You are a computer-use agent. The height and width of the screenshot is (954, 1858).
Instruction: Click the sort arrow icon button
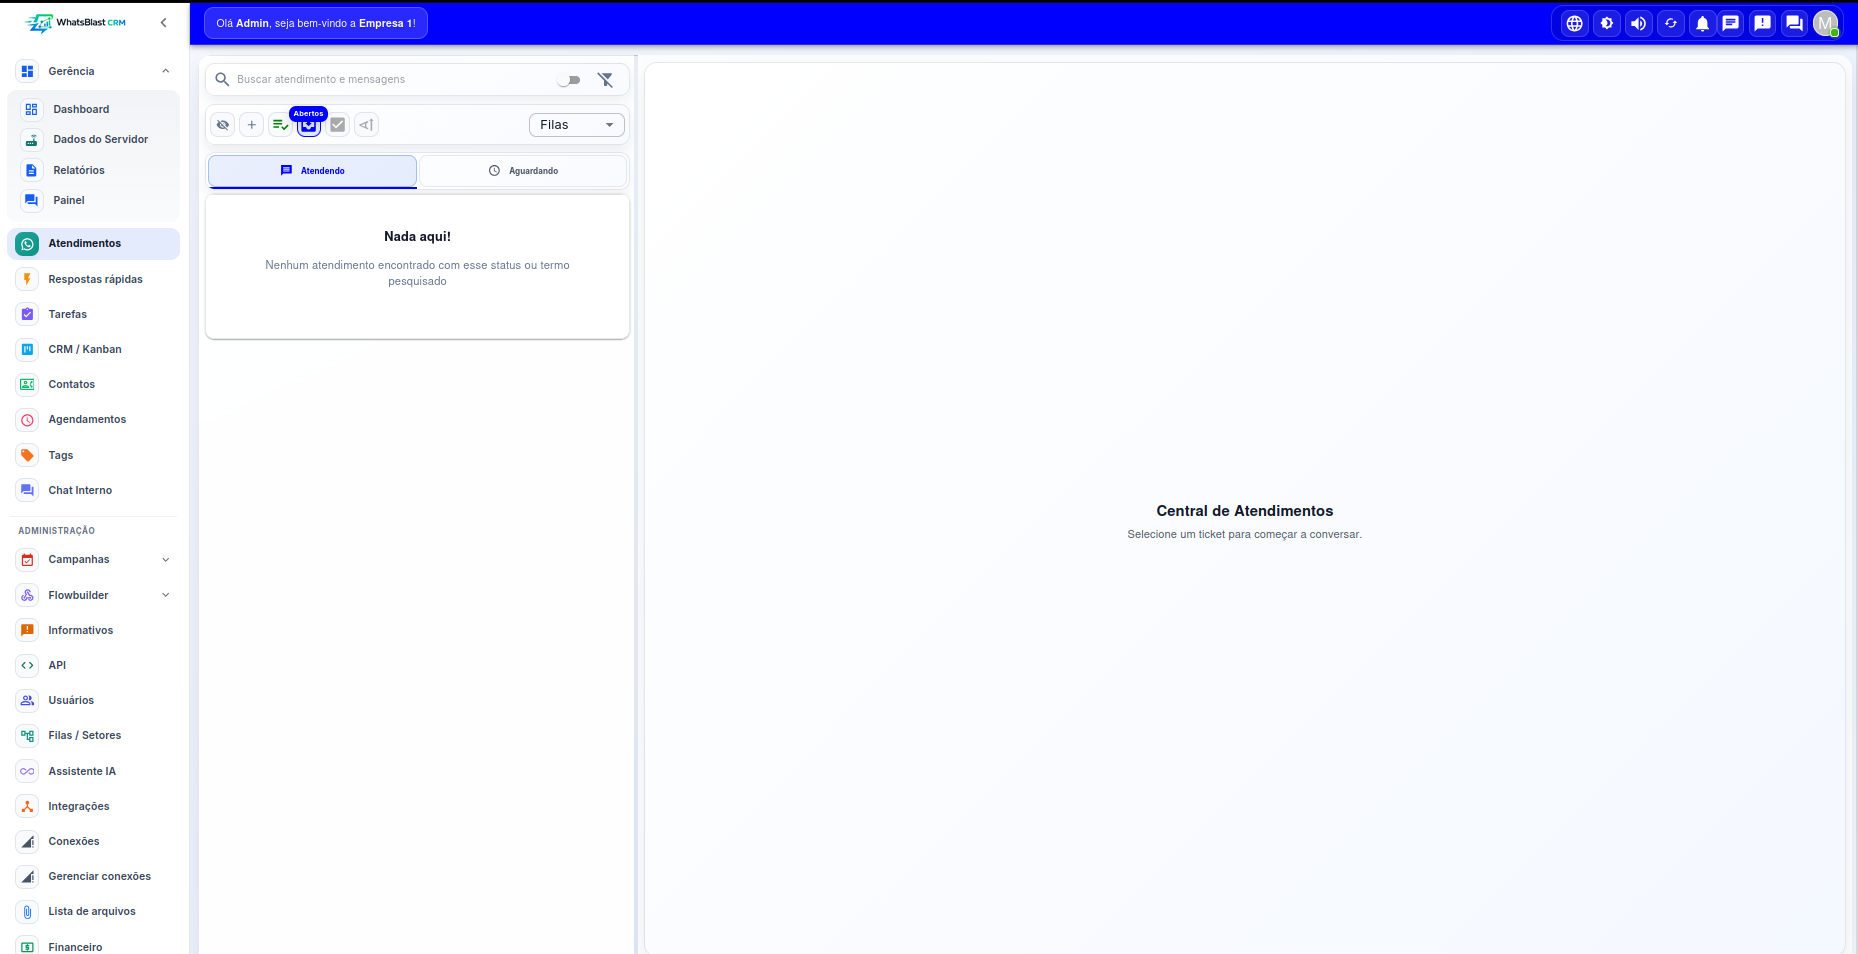(367, 125)
